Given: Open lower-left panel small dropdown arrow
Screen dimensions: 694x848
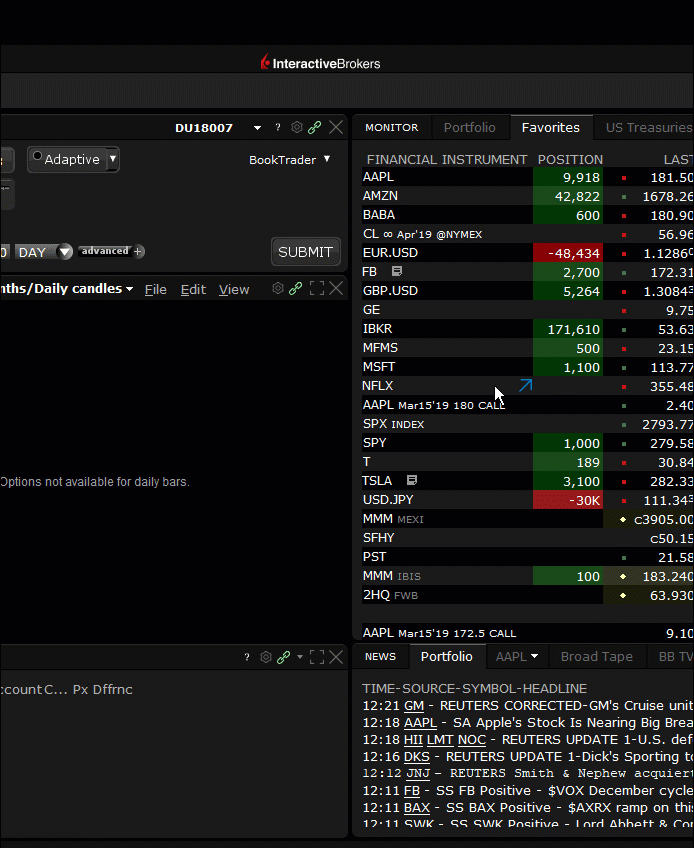Looking at the screenshot, I should pyautogui.click(x=300, y=657).
